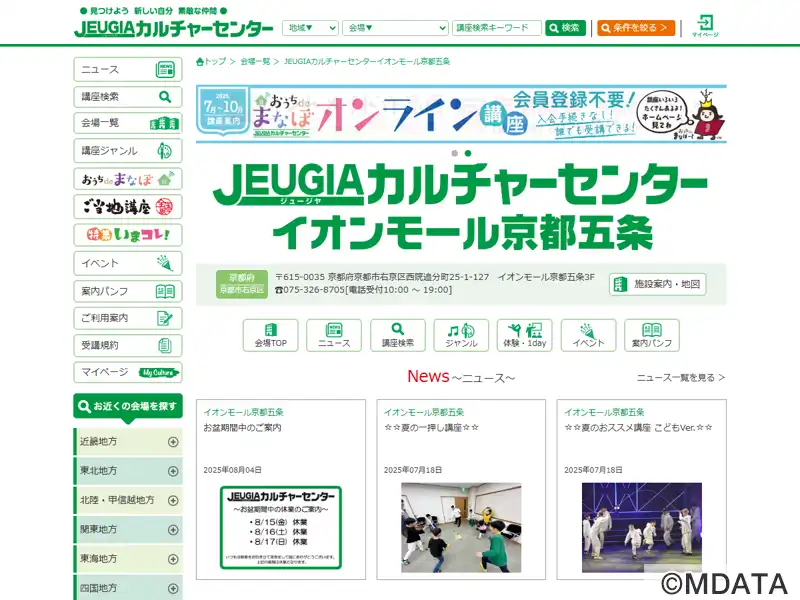Click the My Culture badge beside マイページ
800x600 pixels.
(159, 372)
